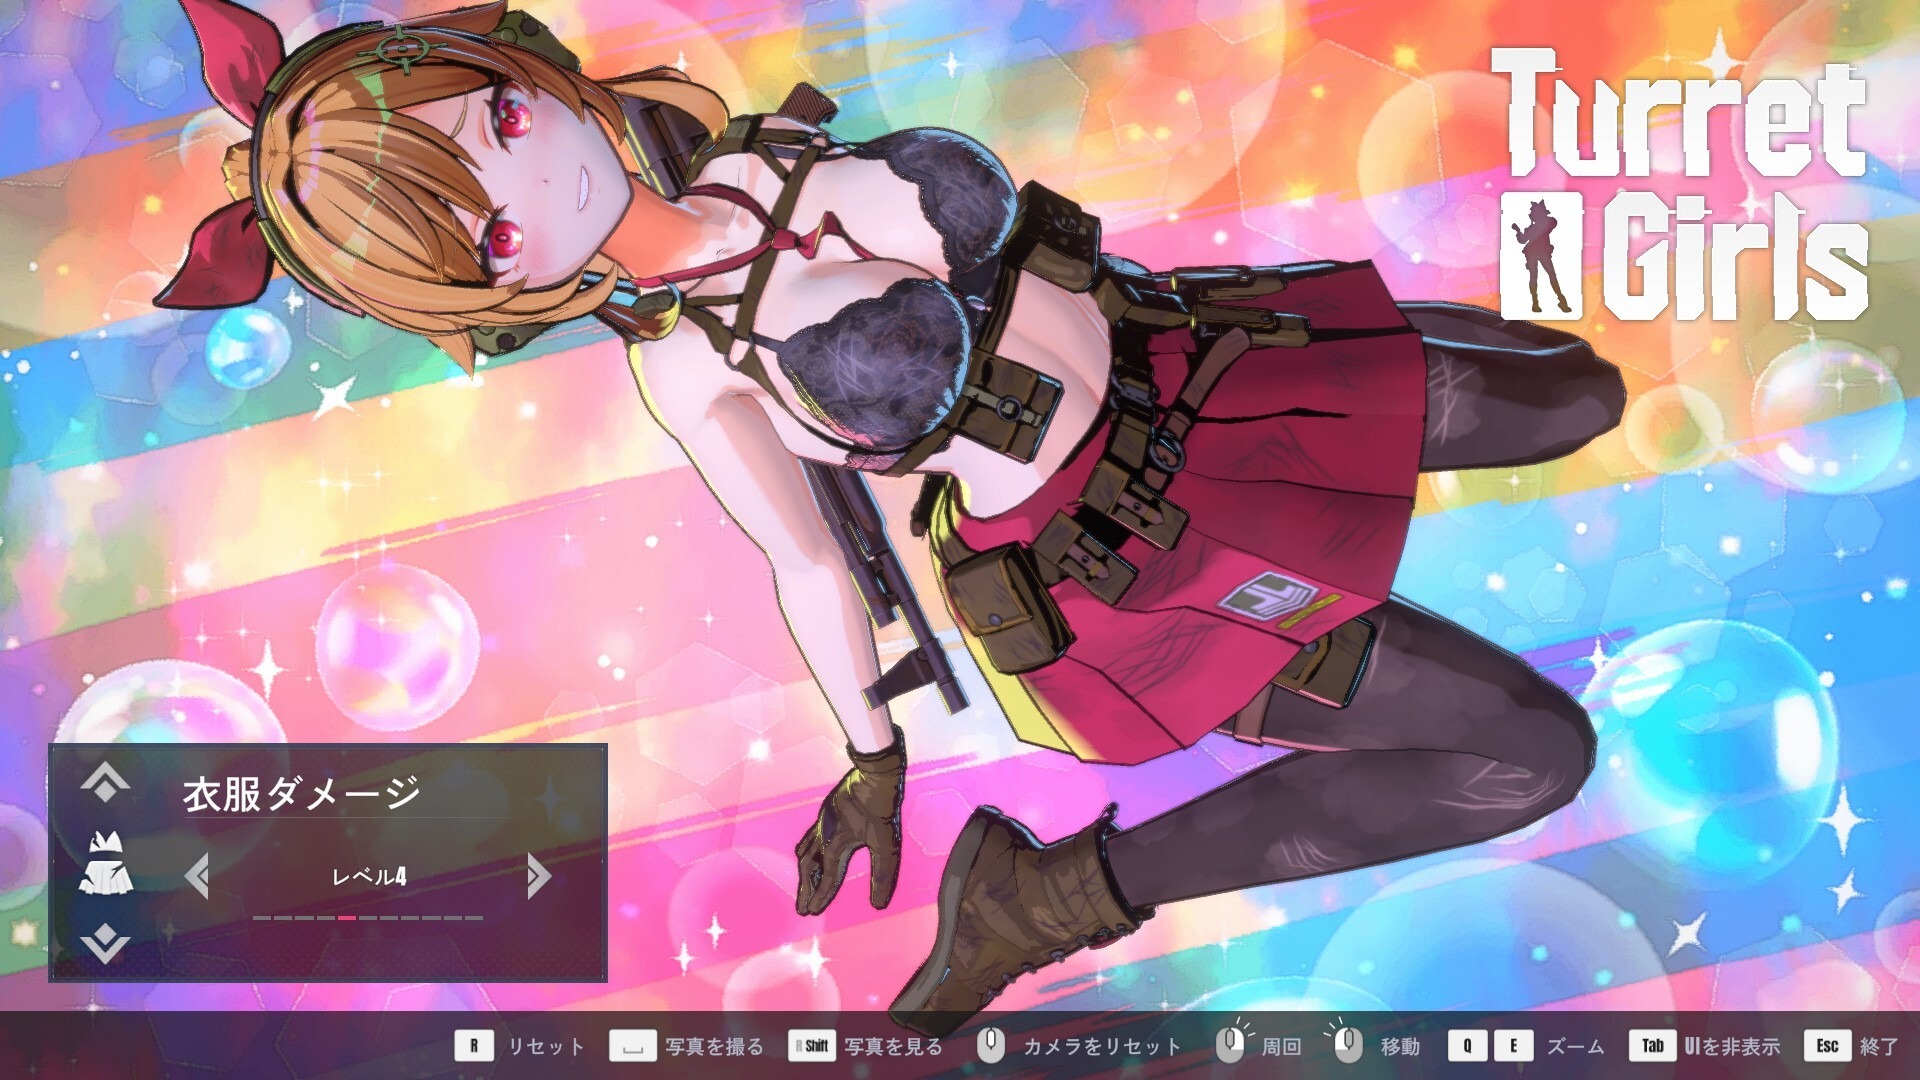Click the mouse icon for カメラをリセット

click(990, 1045)
